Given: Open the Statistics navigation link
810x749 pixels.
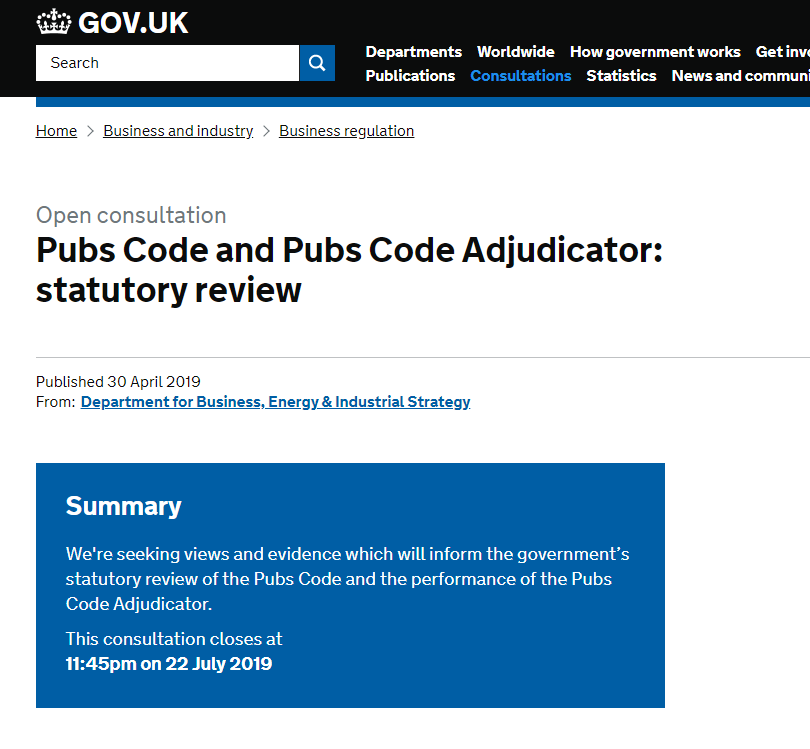Looking at the screenshot, I should [621, 76].
